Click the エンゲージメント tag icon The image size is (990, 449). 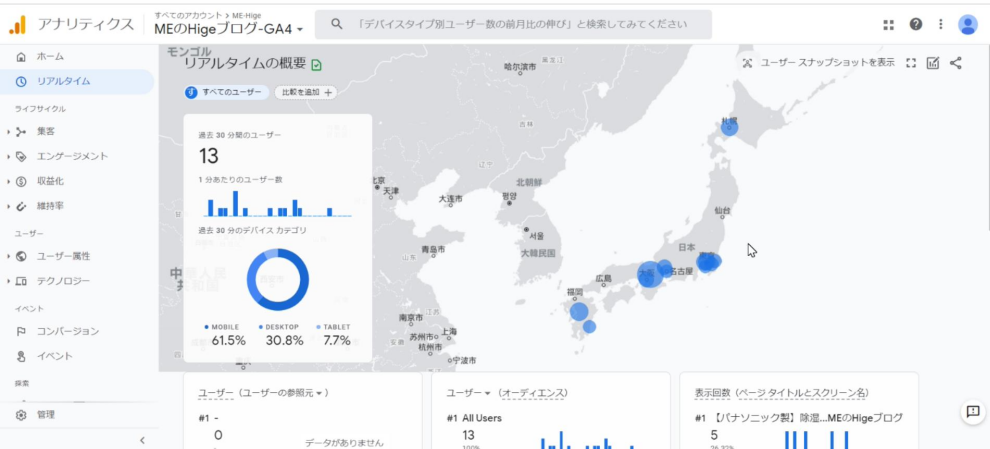click(21, 156)
